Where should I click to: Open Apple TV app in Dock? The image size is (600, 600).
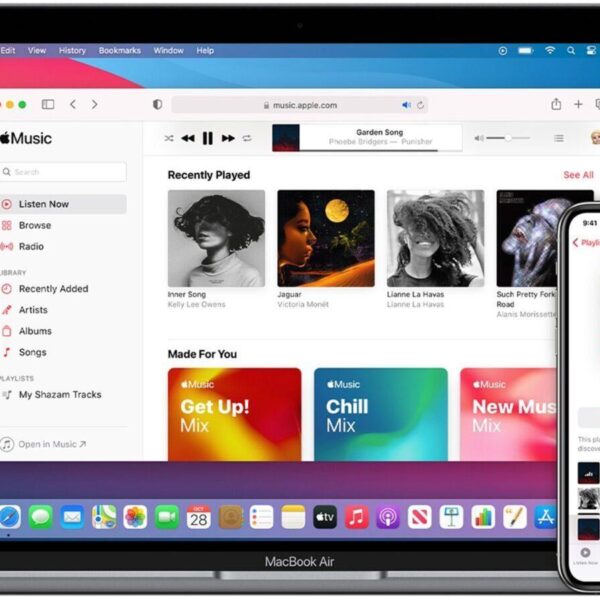click(x=325, y=517)
